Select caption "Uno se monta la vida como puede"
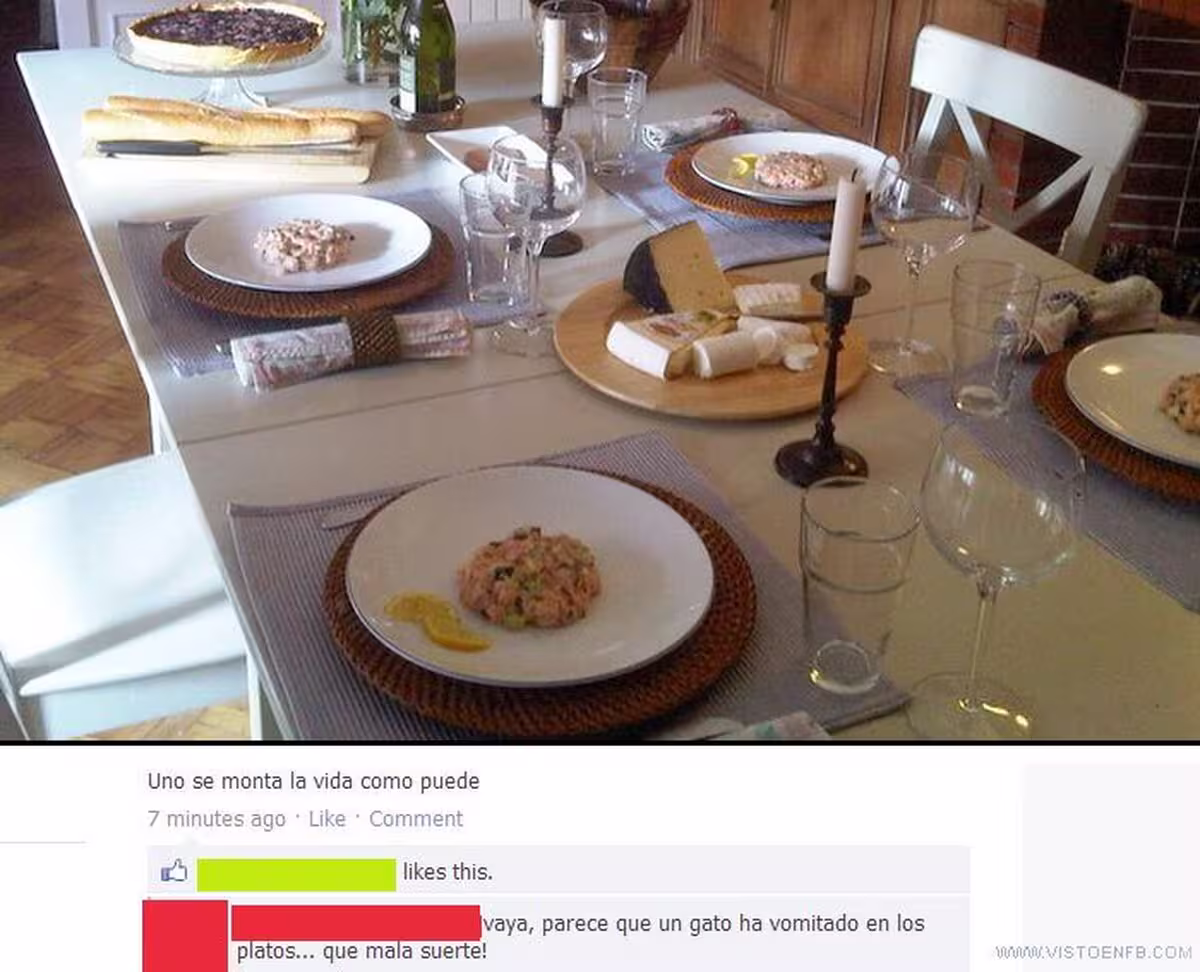 [x=314, y=781]
